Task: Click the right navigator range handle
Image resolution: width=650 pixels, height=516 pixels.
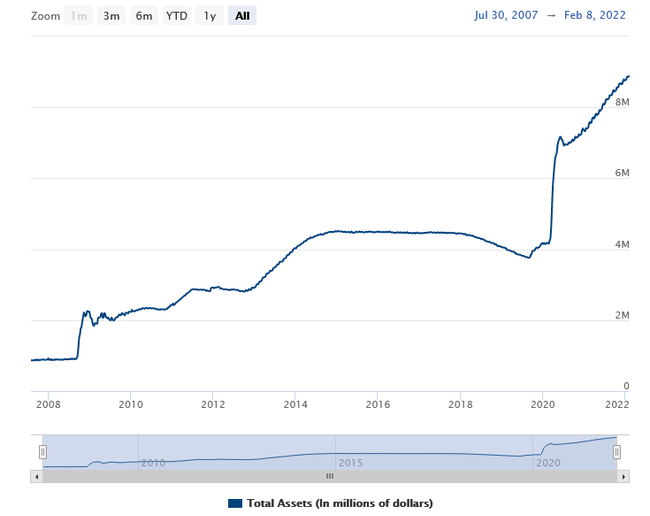Action: [617, 452]
